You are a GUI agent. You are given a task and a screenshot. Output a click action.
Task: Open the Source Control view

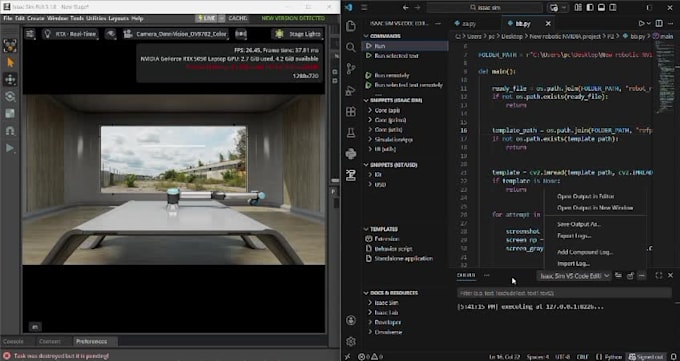[351, 69]
